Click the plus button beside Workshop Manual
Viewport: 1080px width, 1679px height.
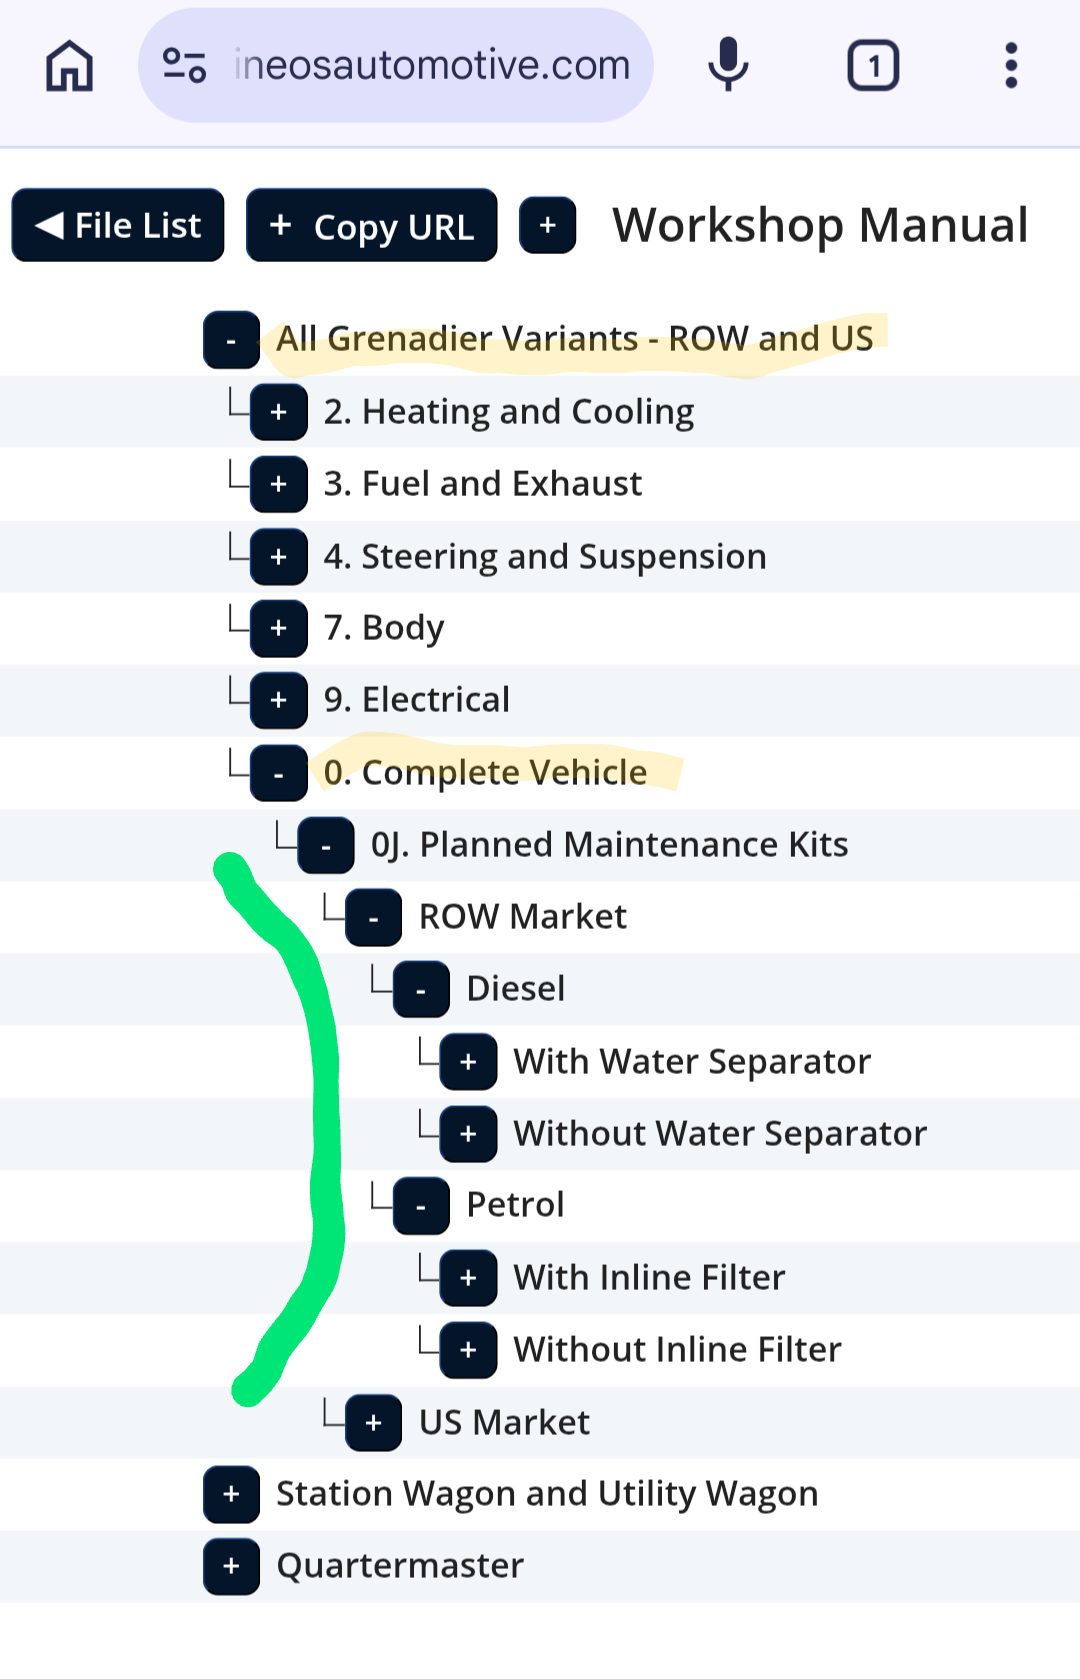pyautogui.click(x=547, y=226)
